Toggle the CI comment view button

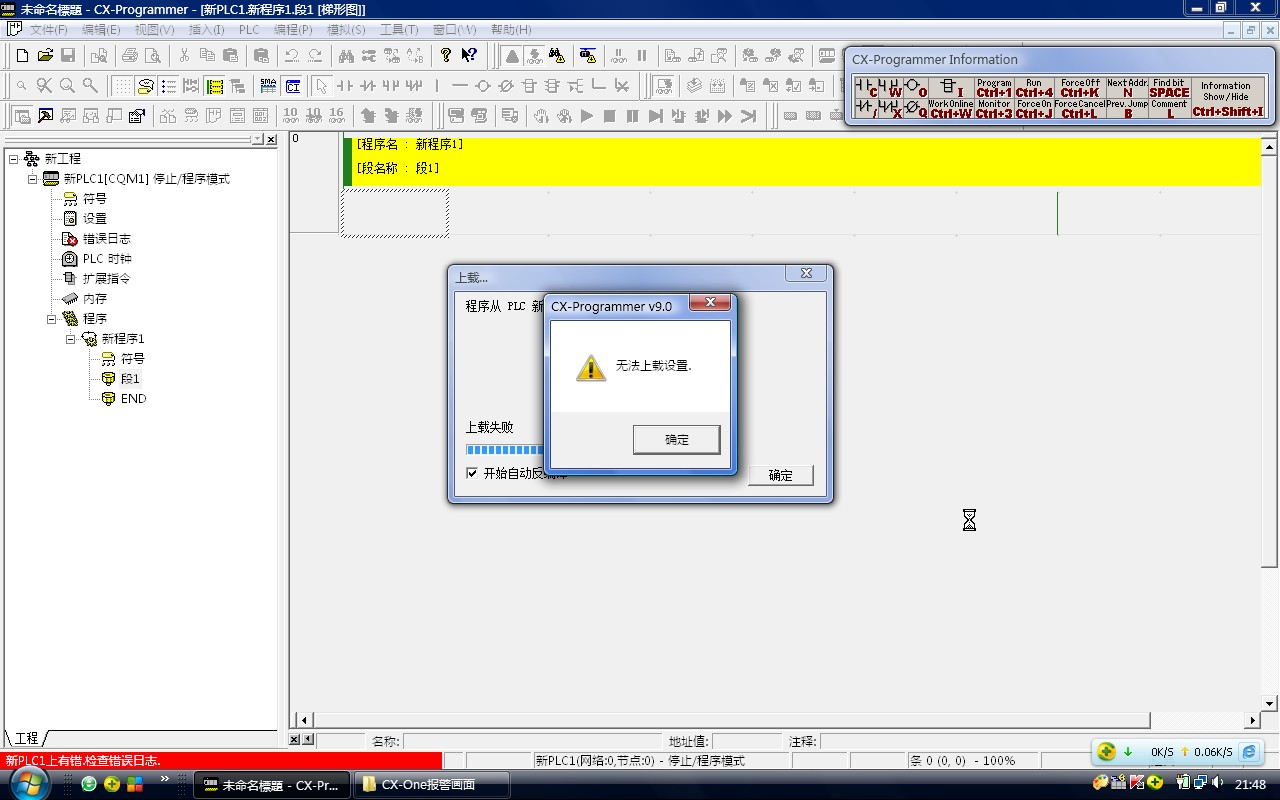click(292, 86)
